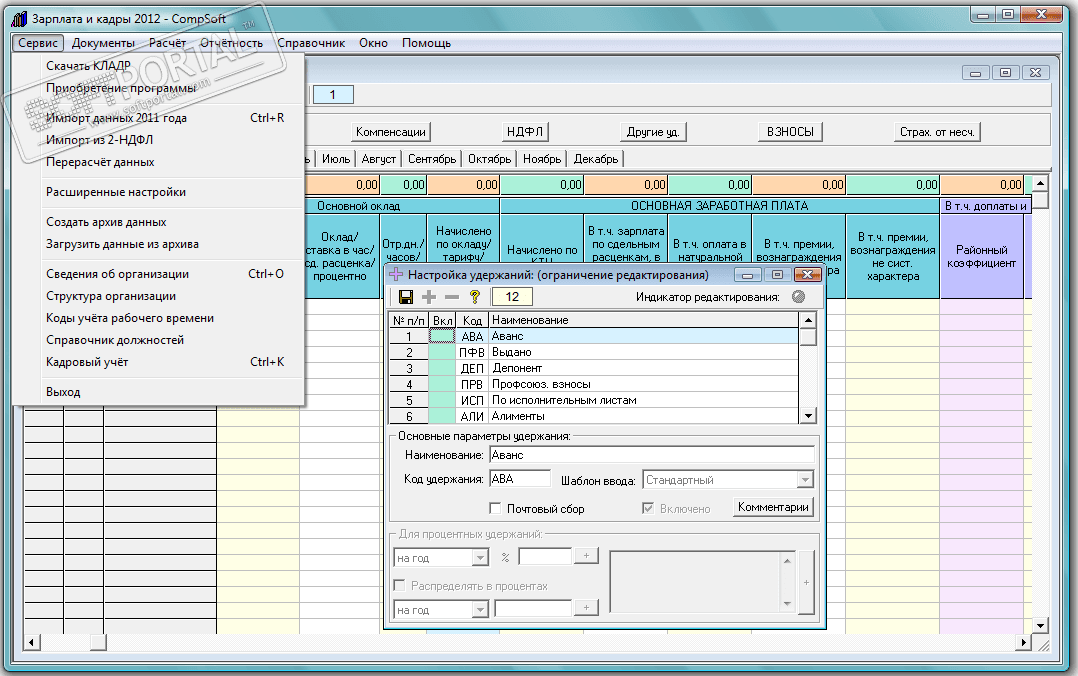
Task: Click the Другие уд. button
Action: (x=653, y=131)
